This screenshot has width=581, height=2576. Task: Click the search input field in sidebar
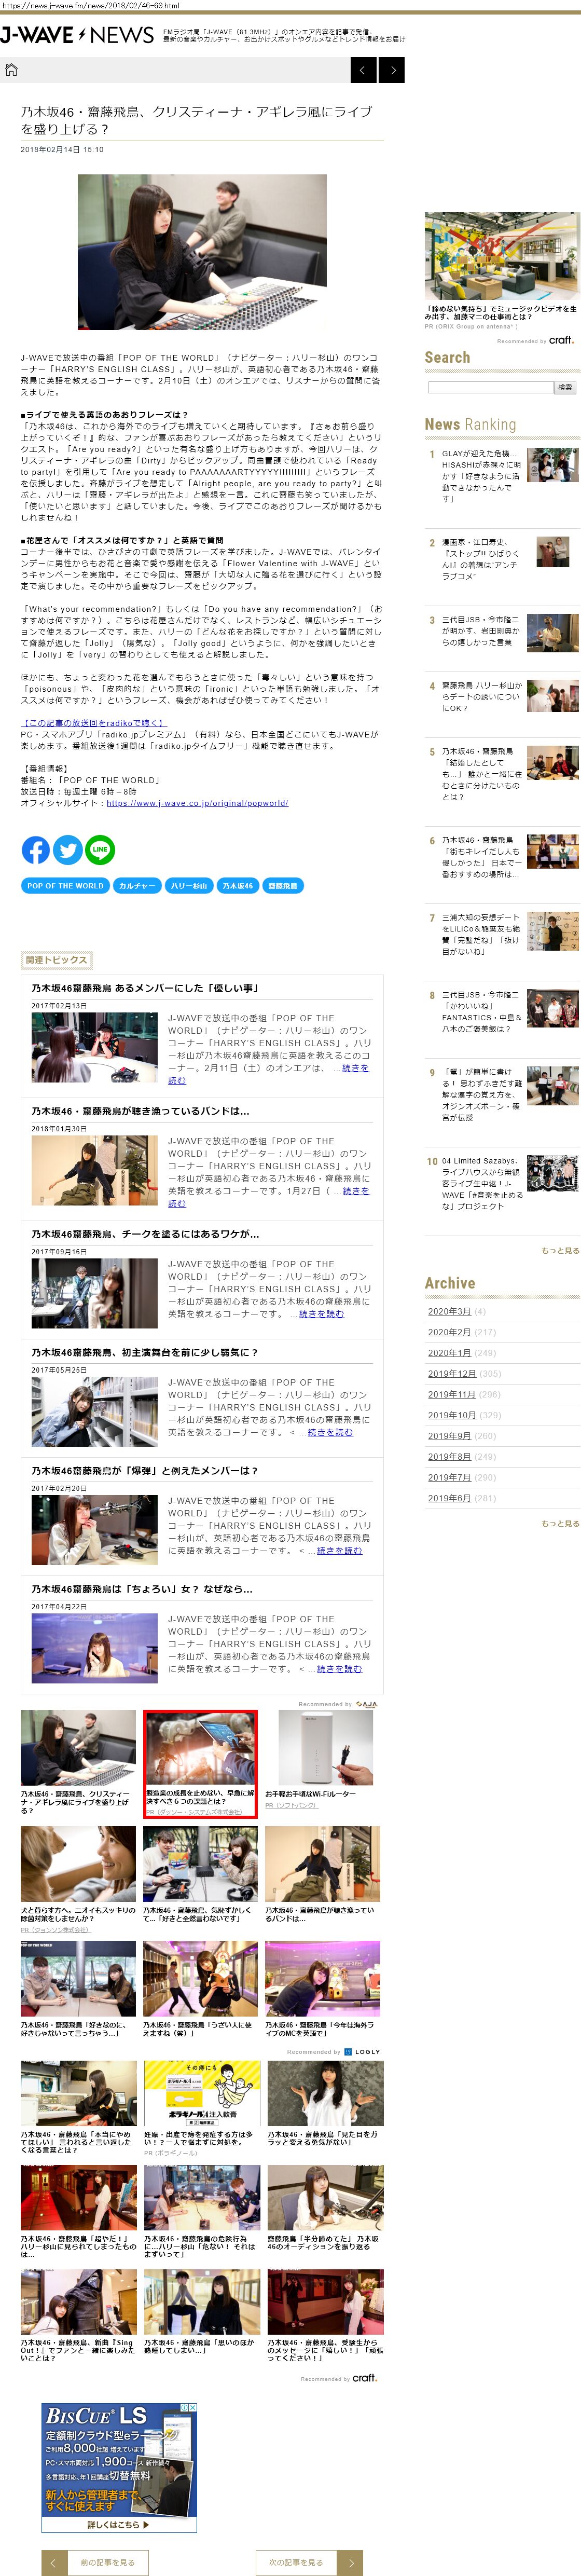pyautogui.click(x=490, y=387)
